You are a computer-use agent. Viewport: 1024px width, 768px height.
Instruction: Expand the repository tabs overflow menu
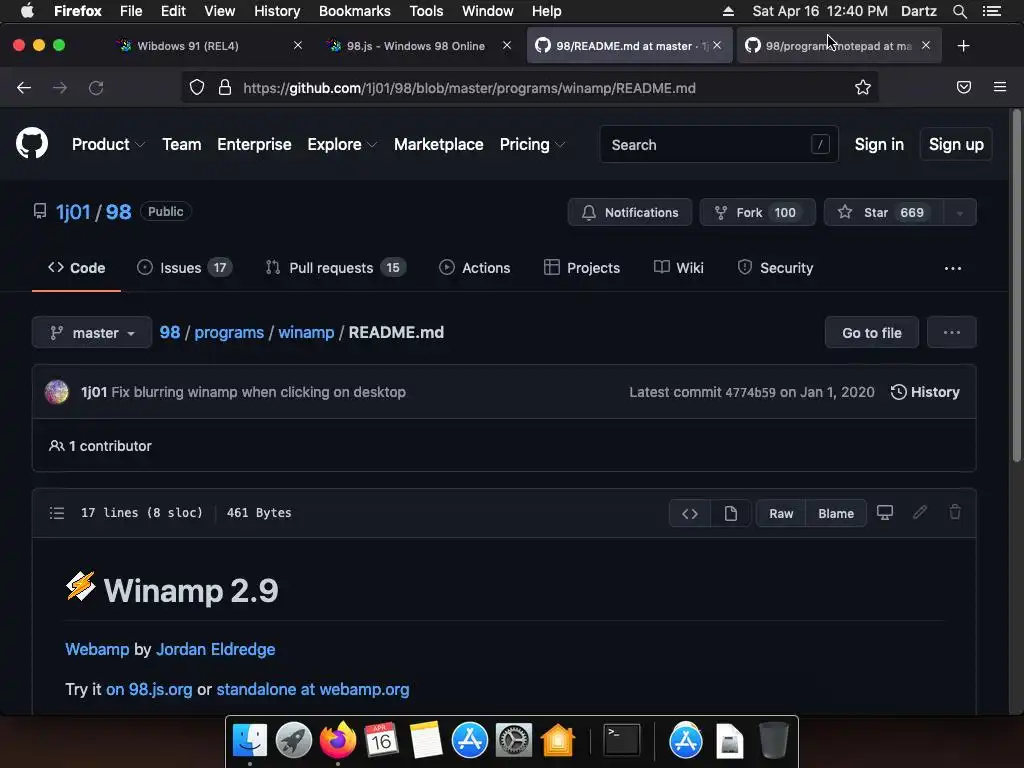click(953, 268)
